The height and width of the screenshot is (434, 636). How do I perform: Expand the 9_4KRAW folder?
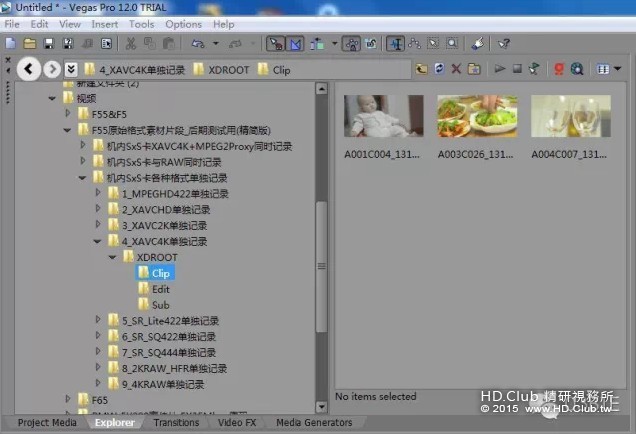[98, 382]
